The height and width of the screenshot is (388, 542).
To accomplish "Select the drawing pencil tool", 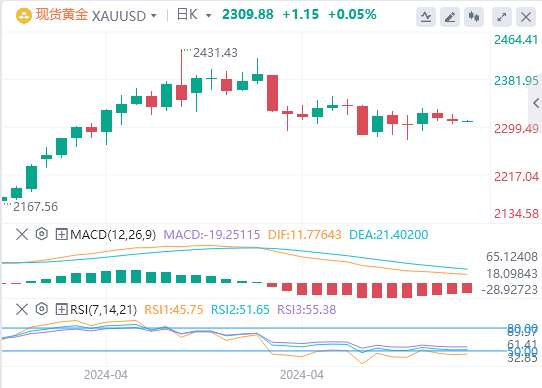I will [450, 16].
